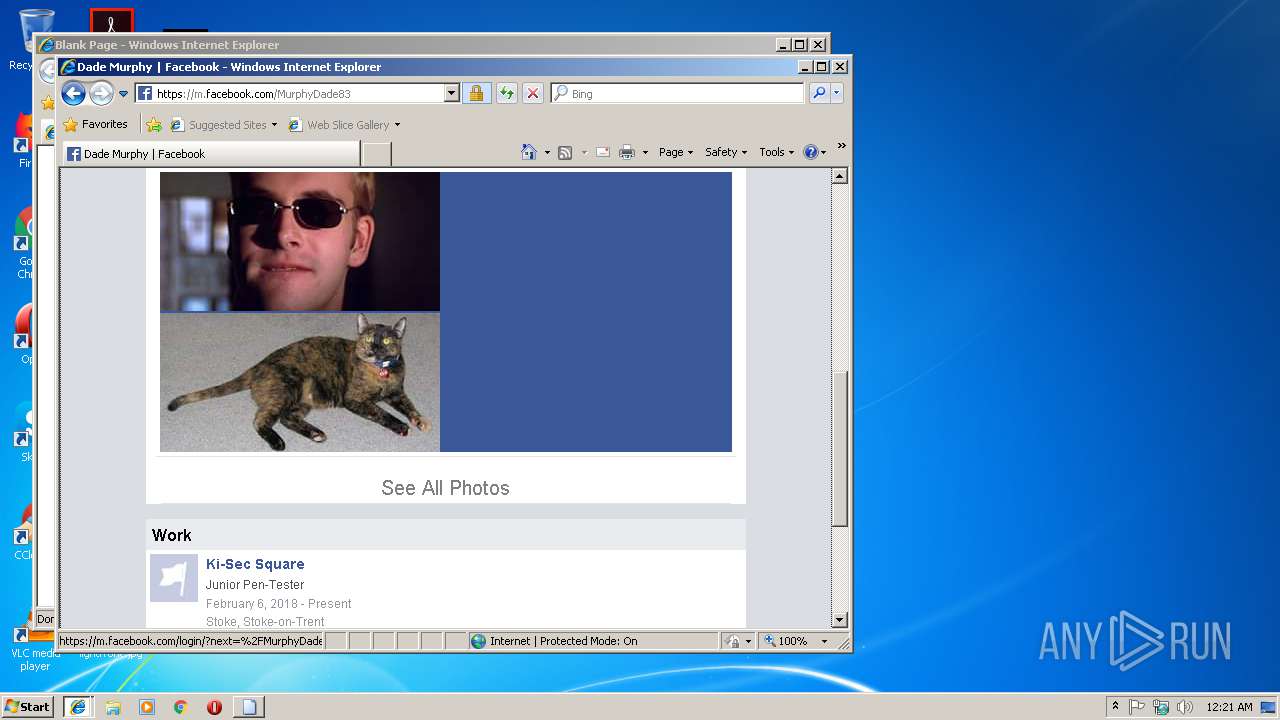Expand the address bar history dropdown

click(x=451, y=93)
